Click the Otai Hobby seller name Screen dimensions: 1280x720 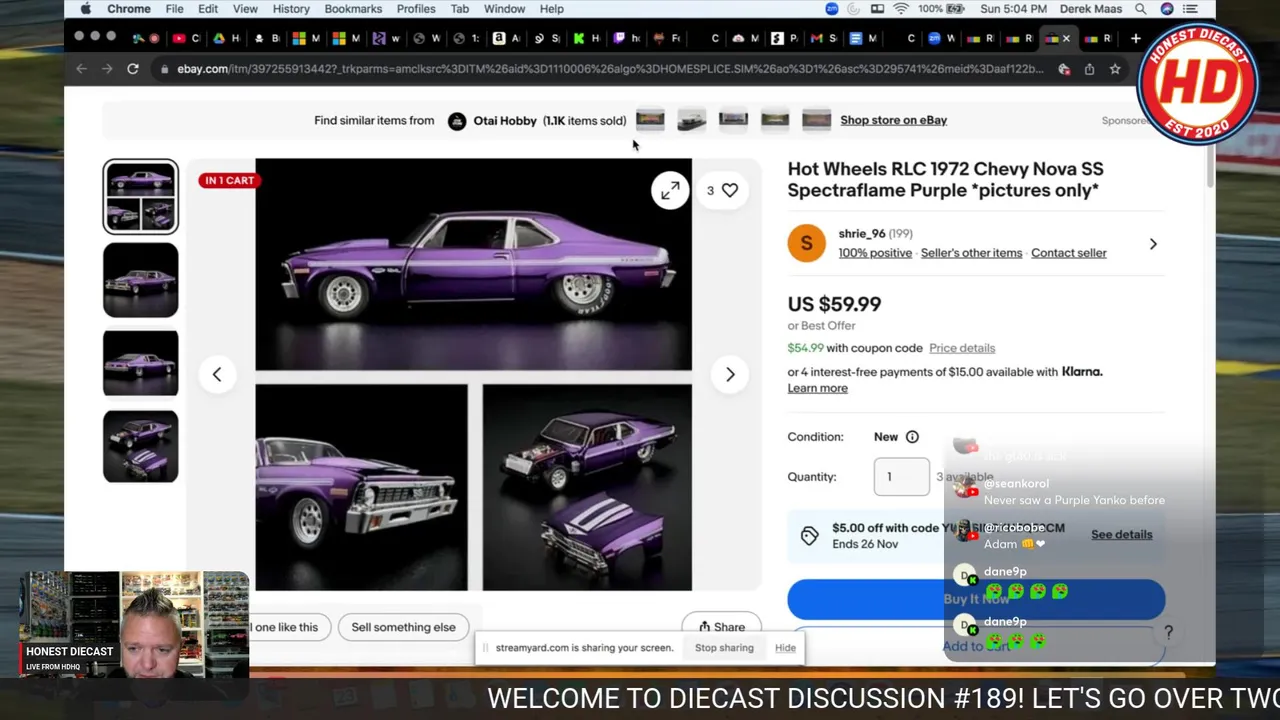point(505,121)
